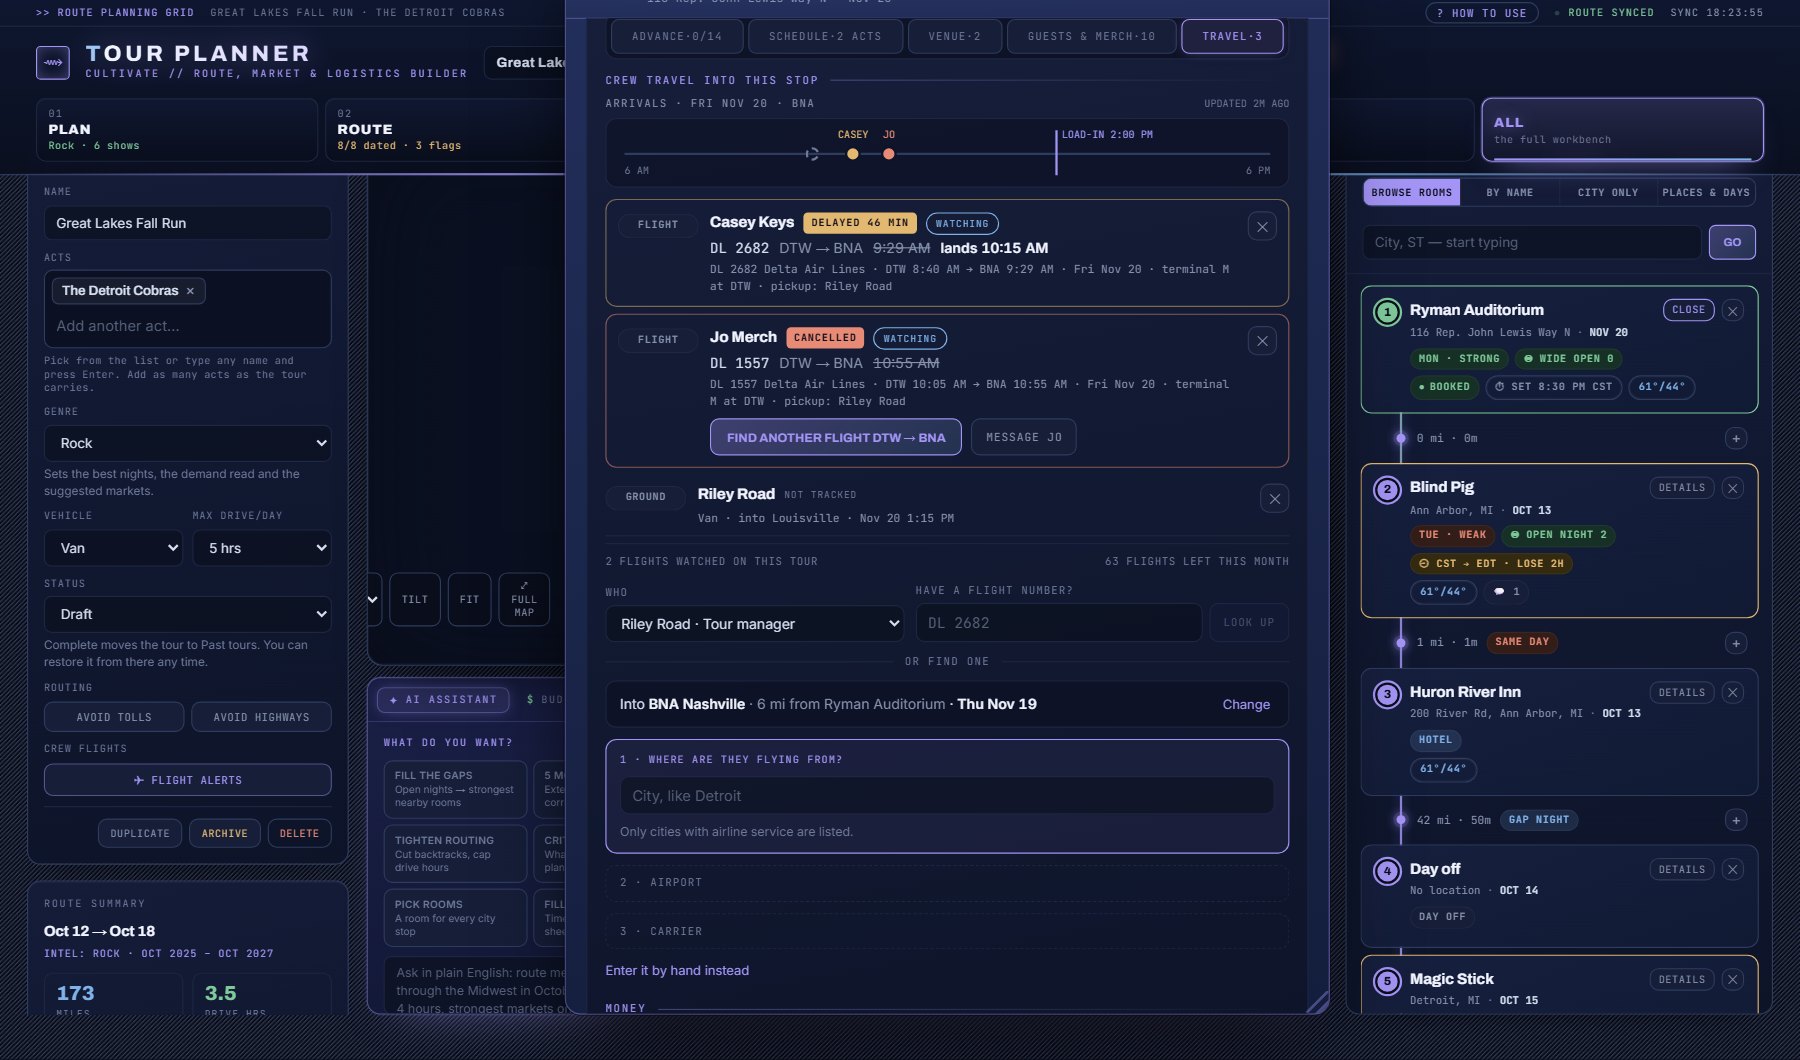The image size is (1800, 1060).
Task: Remove Ryman Auditorium stop from route
Action: point(1733,311)
